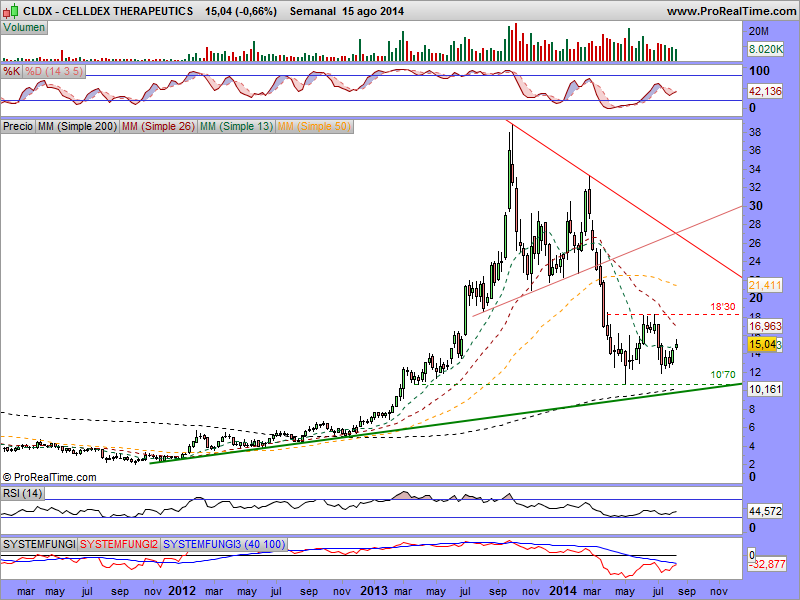Click the 2014 year label on time axis
Image resolution: width=800 pixels, height=600 pixels.
coord(563,591)
